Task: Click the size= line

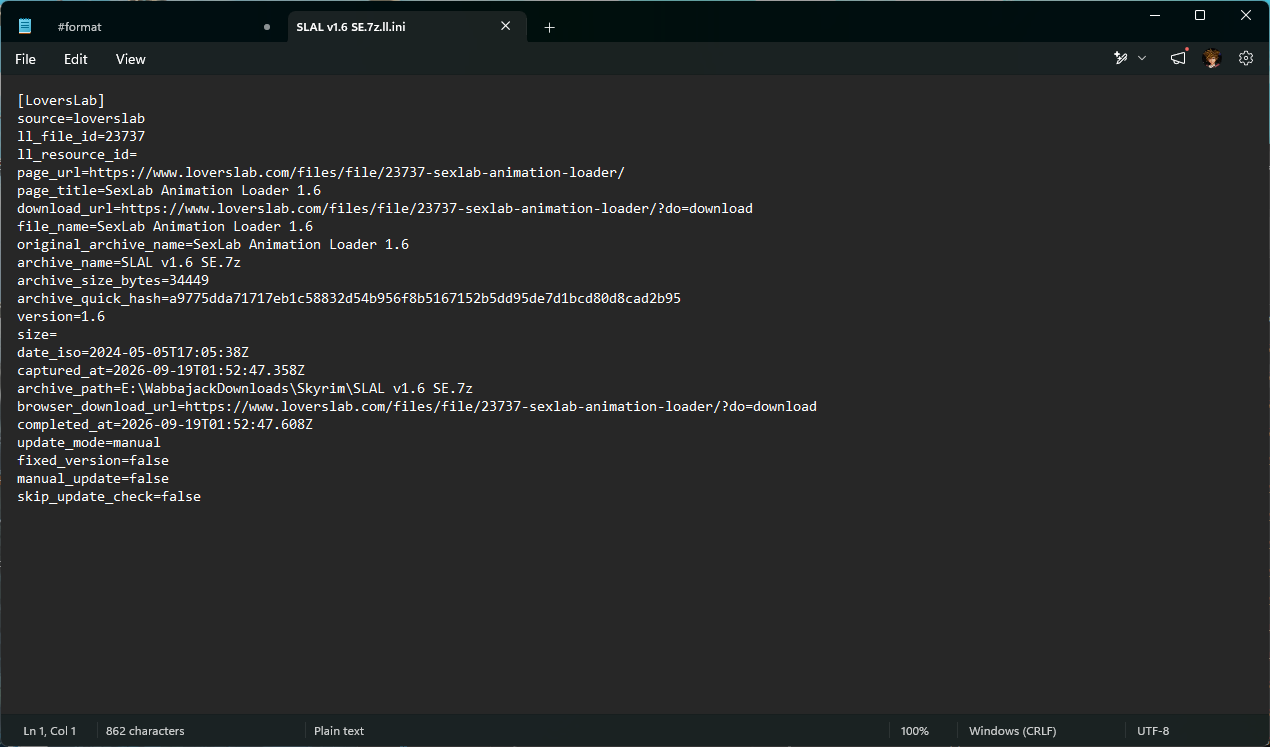Action: [x=37, y=334]
